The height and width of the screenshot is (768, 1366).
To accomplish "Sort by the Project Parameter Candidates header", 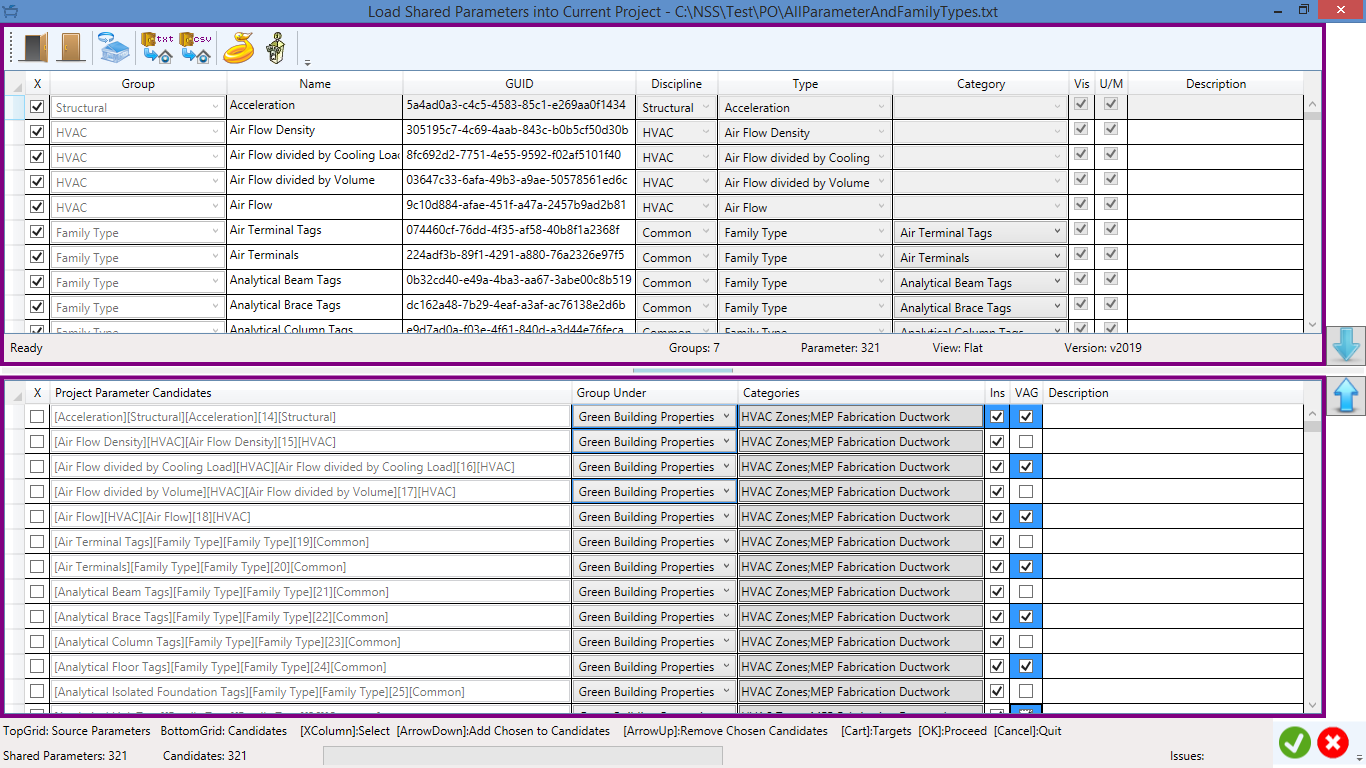I will pyautogui.click(x=311, y=393).
